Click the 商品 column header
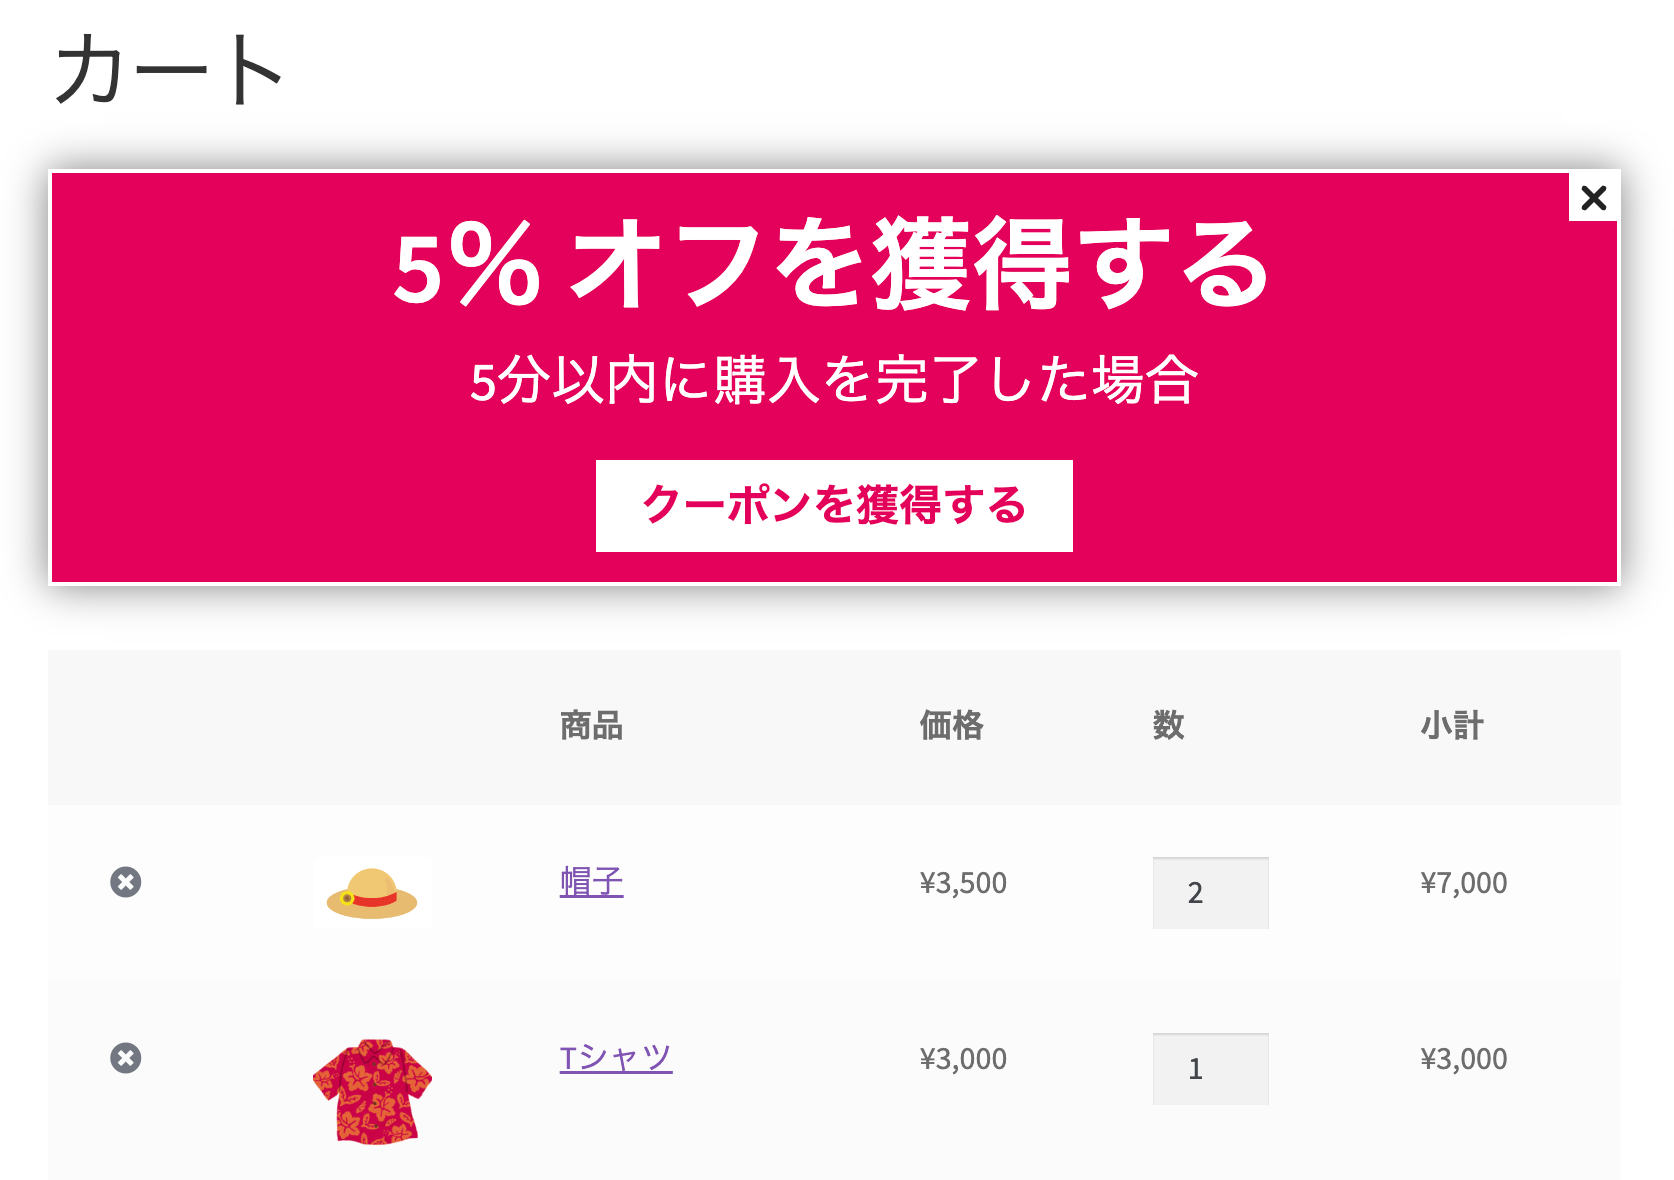The width and height of the screenshot is (1674, 1180). click(592, 725)
